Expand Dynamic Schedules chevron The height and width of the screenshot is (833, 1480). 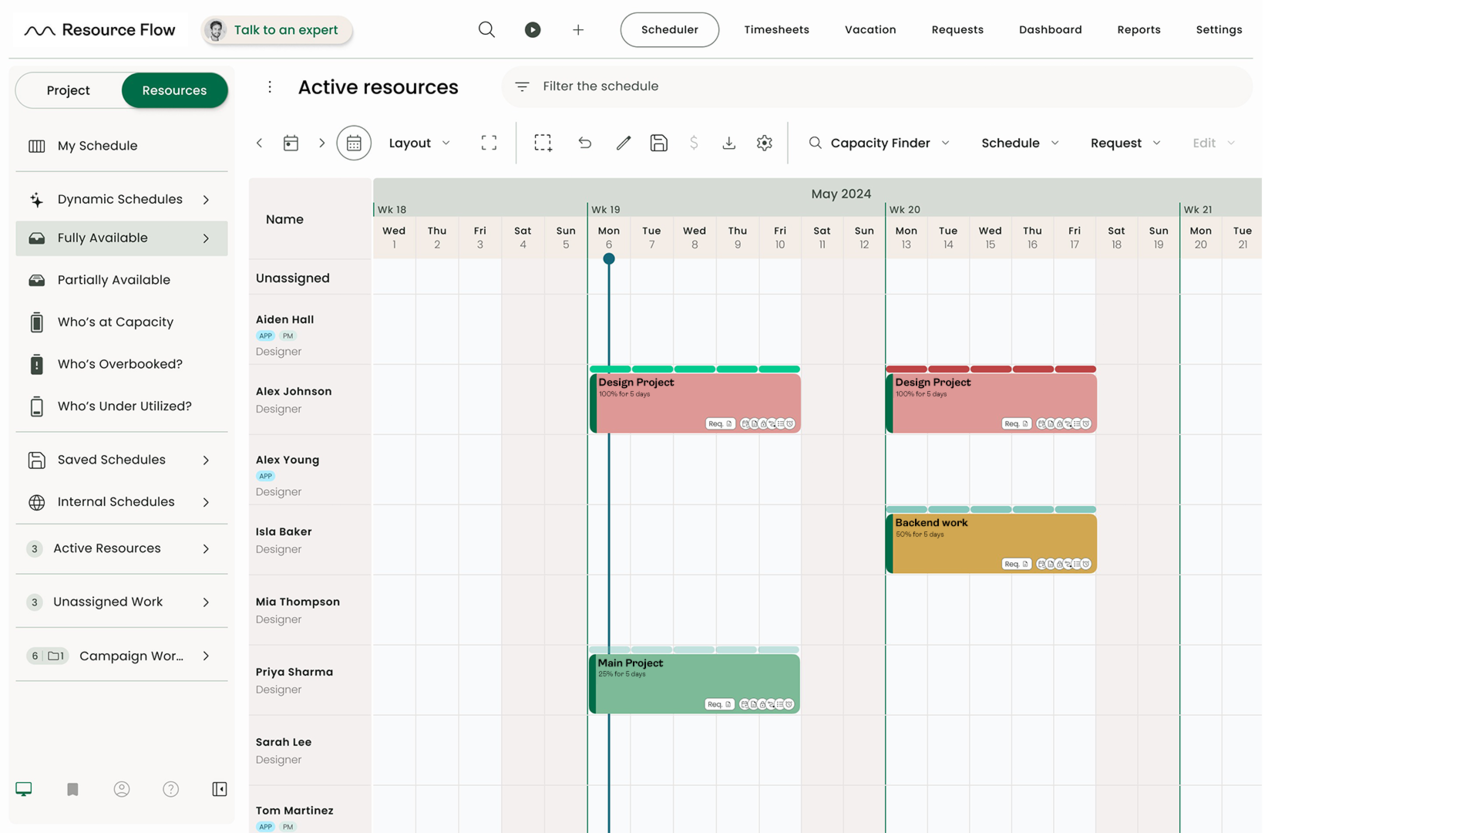coord(206,200)
